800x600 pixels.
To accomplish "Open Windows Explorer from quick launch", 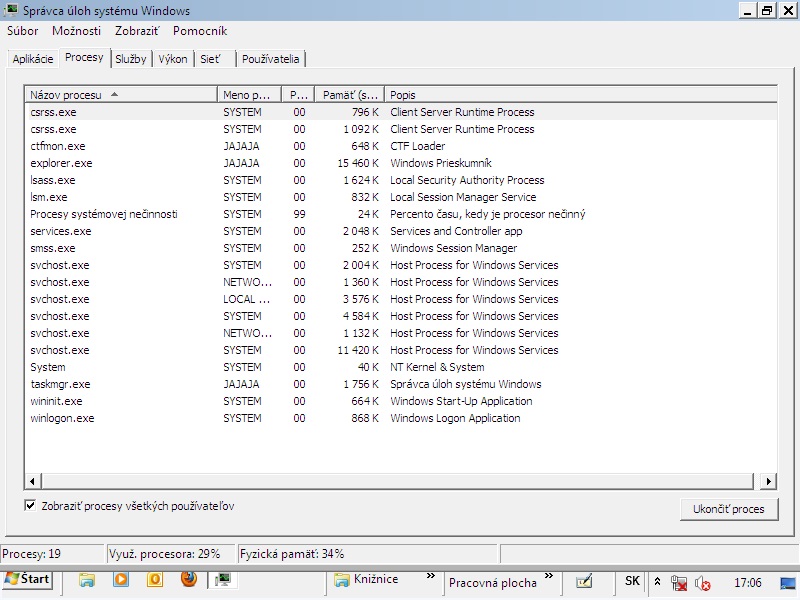I will (87, 580).
